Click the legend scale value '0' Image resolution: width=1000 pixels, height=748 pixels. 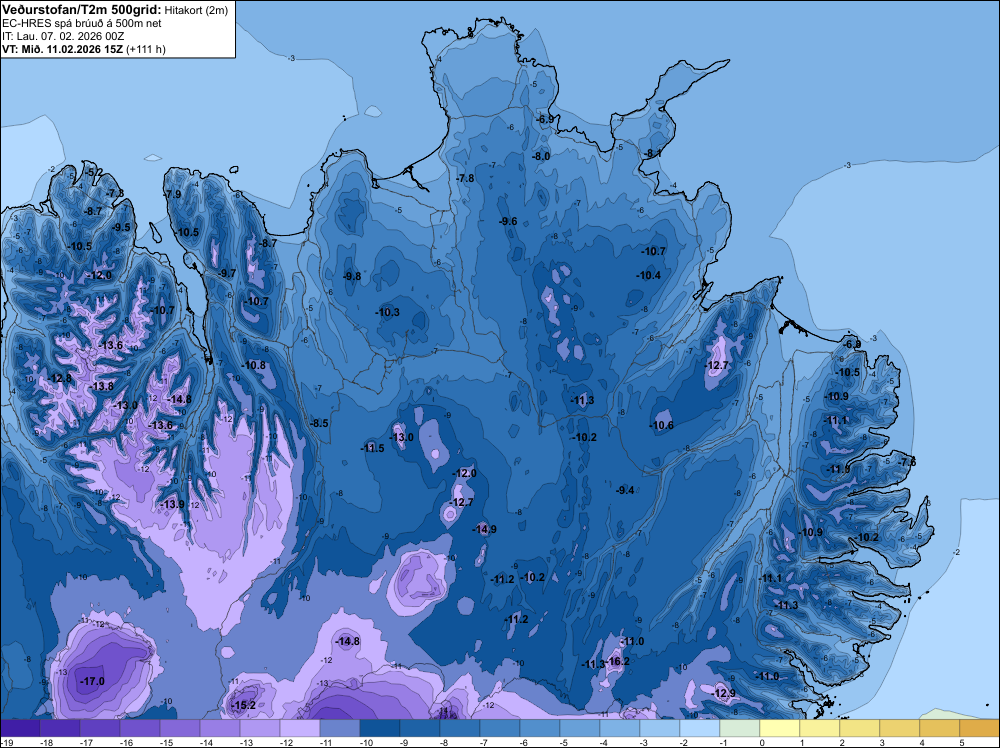[763, 742]
